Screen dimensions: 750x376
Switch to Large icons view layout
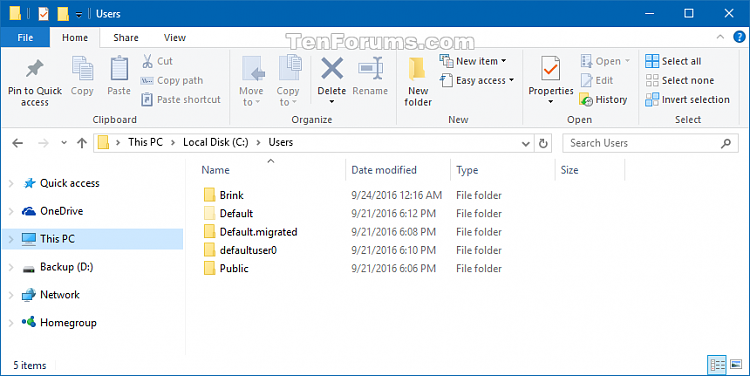tap(736, 365)
